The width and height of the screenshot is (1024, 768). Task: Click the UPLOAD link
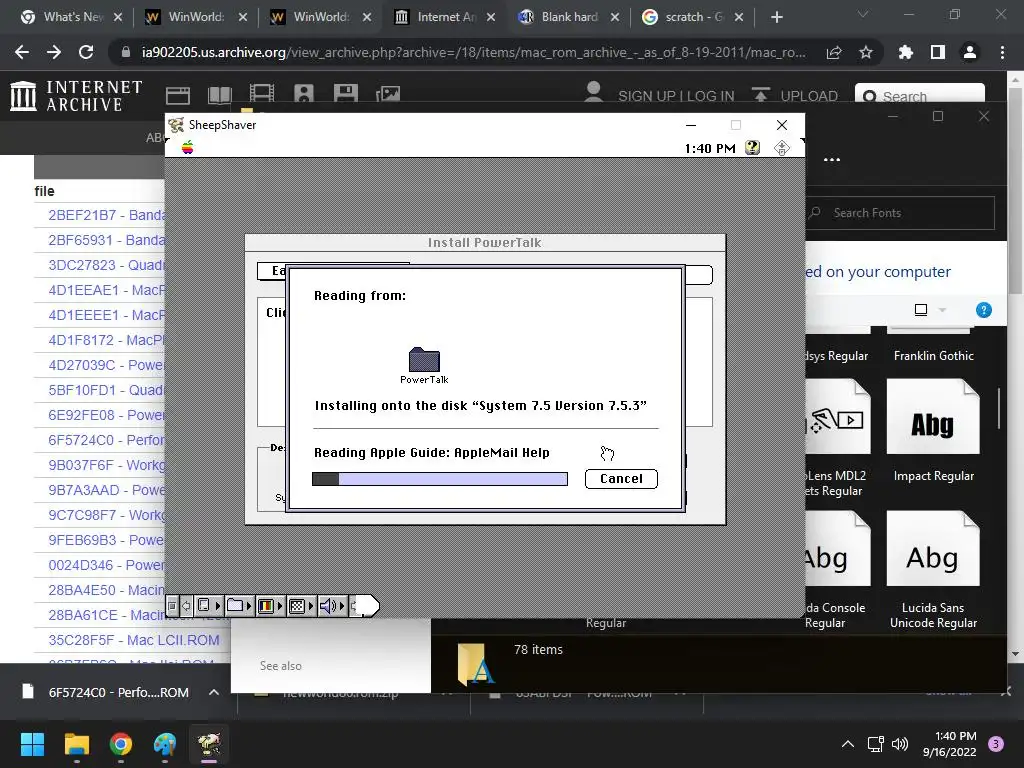(x=808, y=96)
